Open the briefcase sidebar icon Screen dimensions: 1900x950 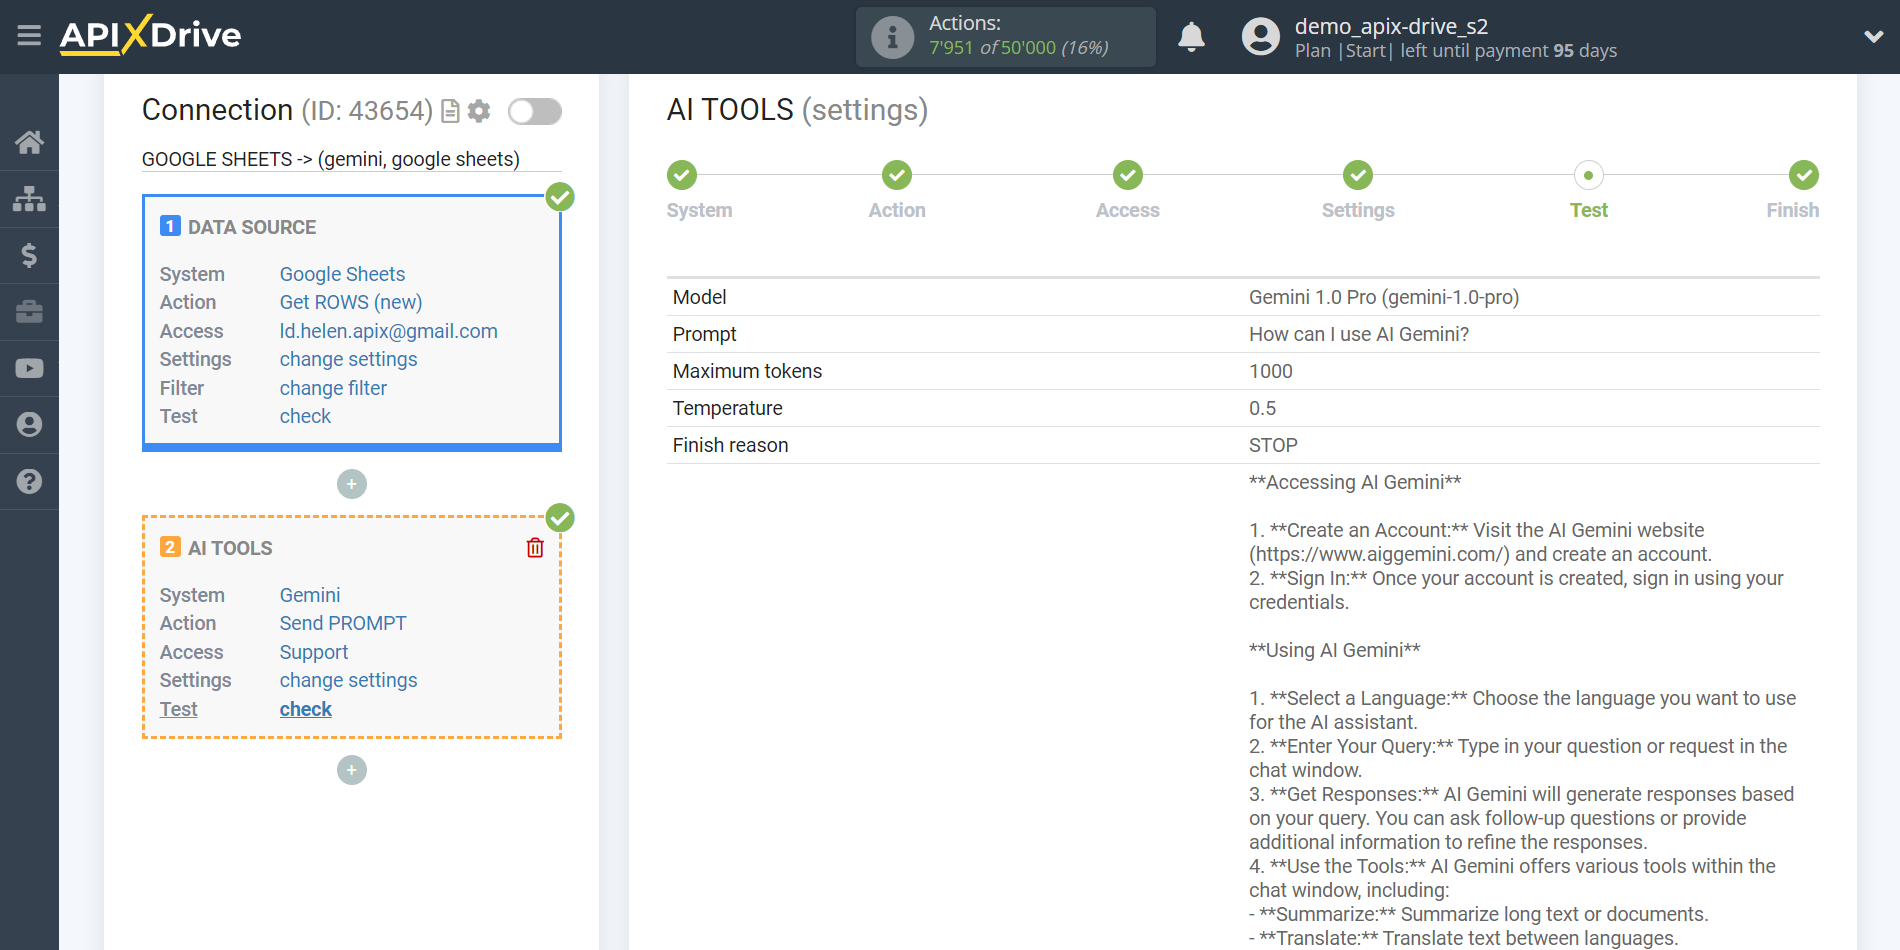29,312
